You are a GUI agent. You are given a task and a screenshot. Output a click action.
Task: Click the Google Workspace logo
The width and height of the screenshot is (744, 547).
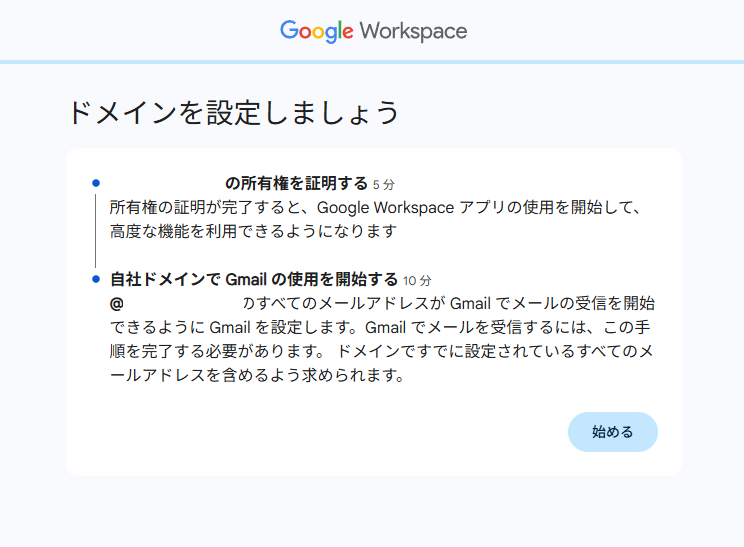[373, 31]
